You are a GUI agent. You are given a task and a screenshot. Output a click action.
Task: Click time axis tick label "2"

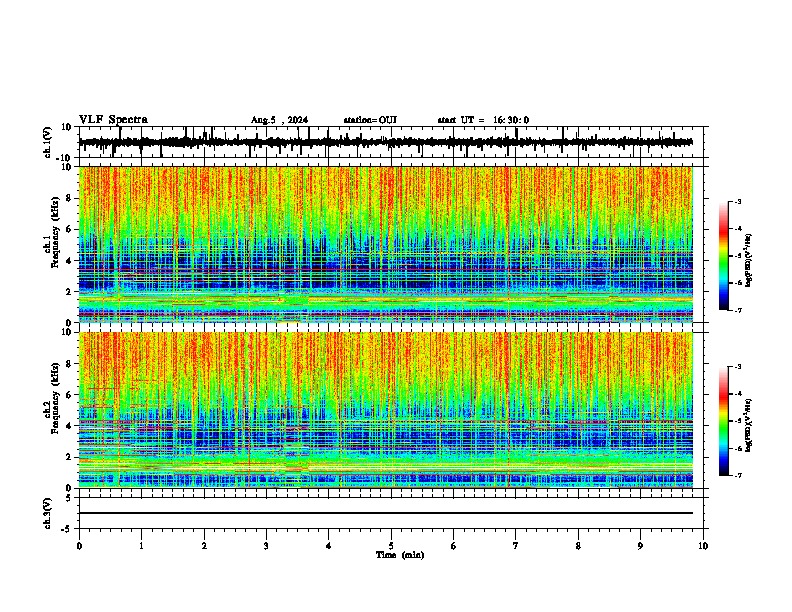point(204,546)
